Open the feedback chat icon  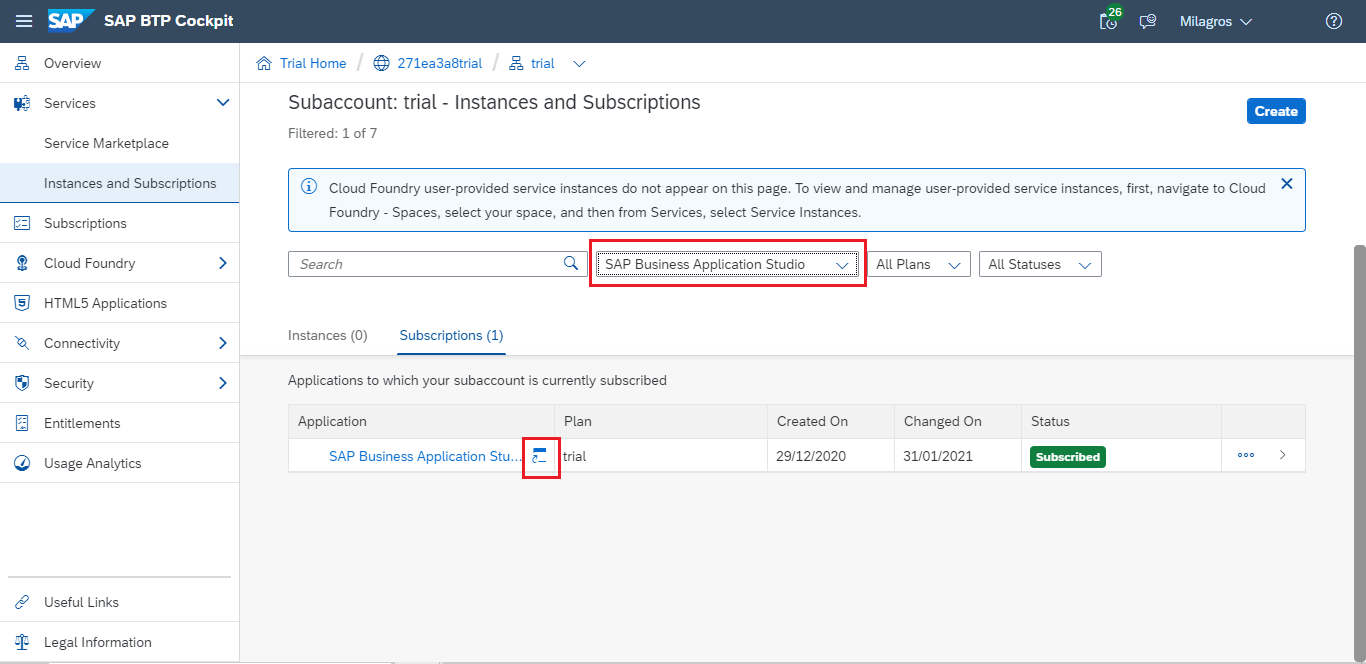click(1148, 21)
